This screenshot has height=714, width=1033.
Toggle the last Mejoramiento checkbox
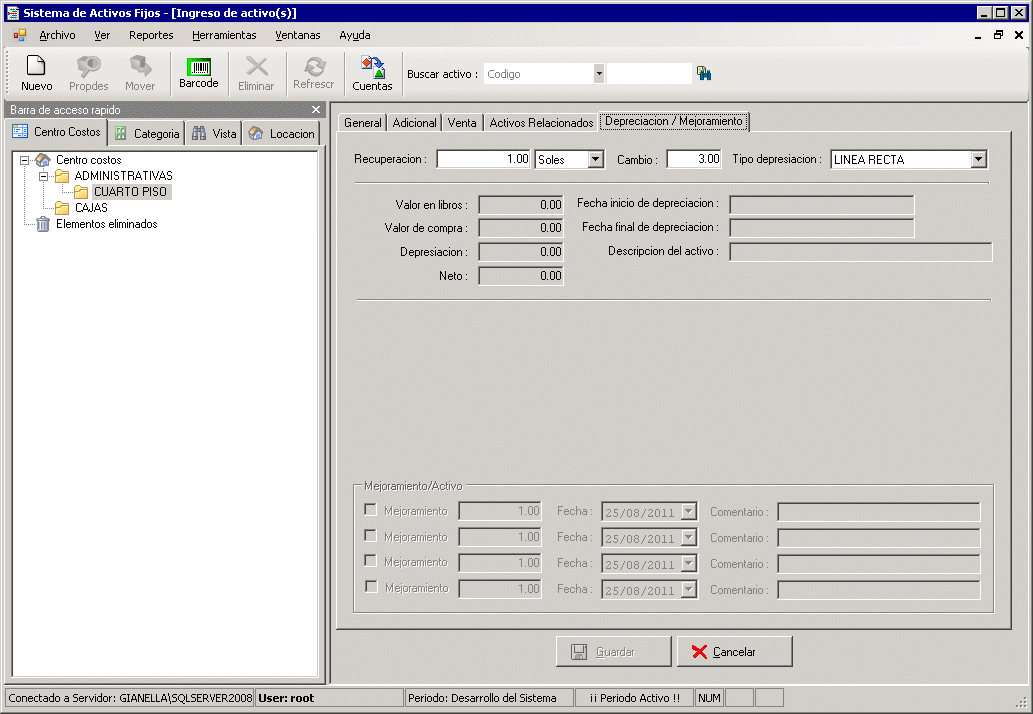[371, 586]
